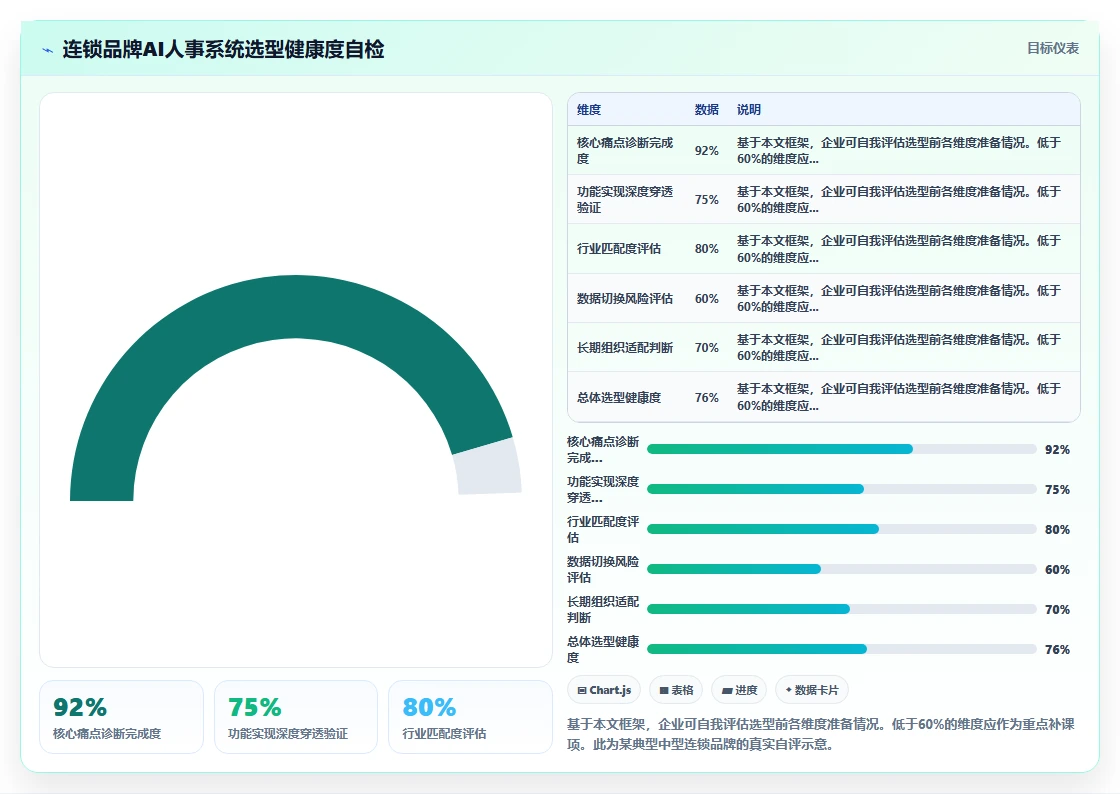Click the description text in the 核心痛点诊断完成度 row
This screenshot has height=794, width=1120.
pyautogui.click(x=899, y=151)
